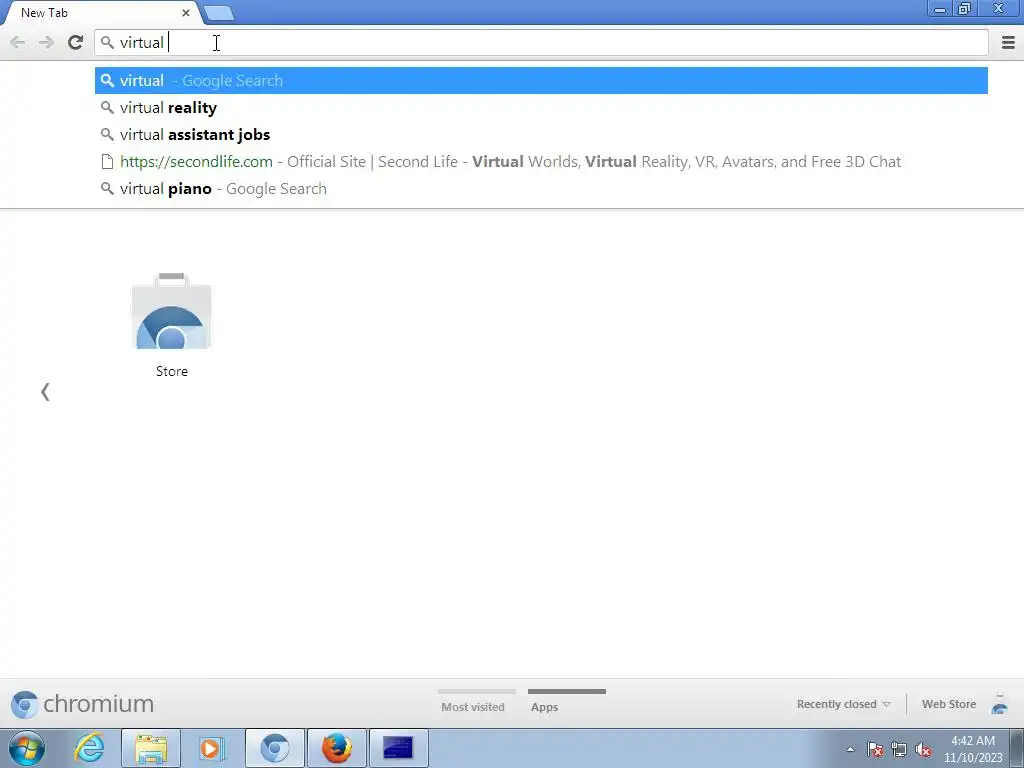Open the secondlife.com suggestion
Image resolution: width=1024 pixels, height=768 pixels.
click(541, 161)
